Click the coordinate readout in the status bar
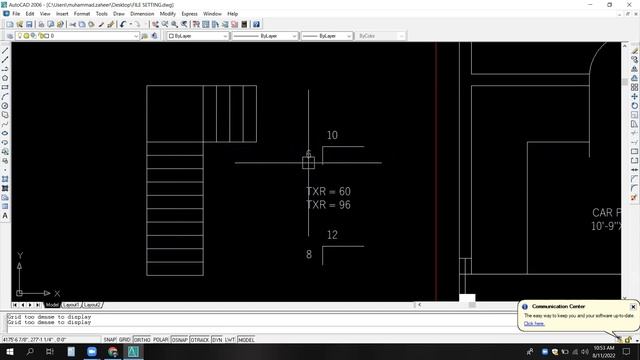Viewport: 640px width, 360px height. tap(51, 340)
